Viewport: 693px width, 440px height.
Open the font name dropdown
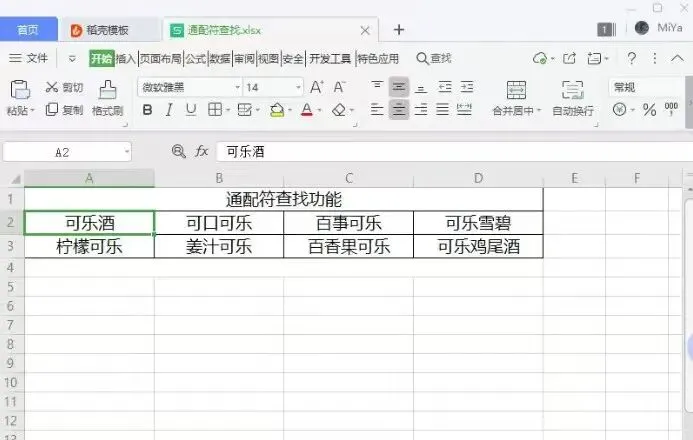(x=238, y=87)
